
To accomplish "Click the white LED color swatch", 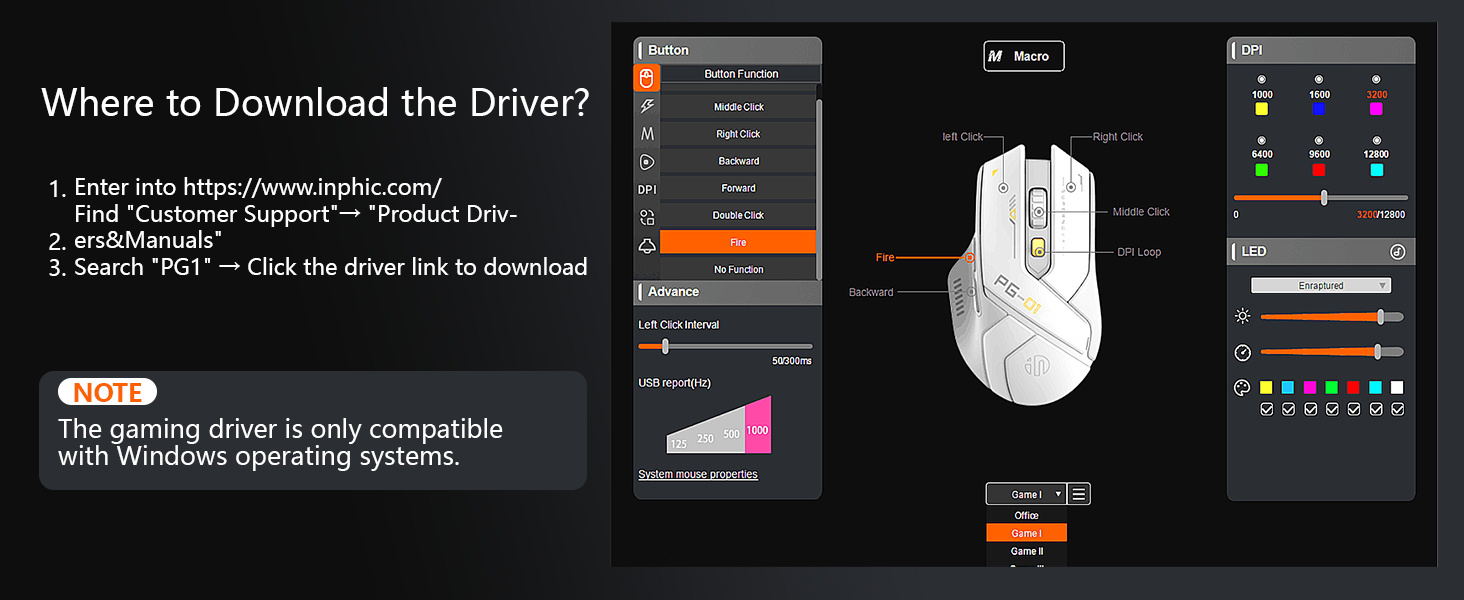I will pos(1397,387).
